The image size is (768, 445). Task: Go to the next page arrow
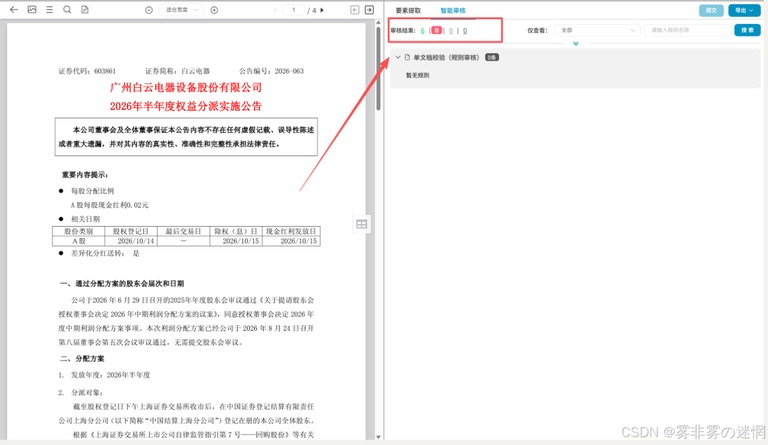tap(322, 10)
